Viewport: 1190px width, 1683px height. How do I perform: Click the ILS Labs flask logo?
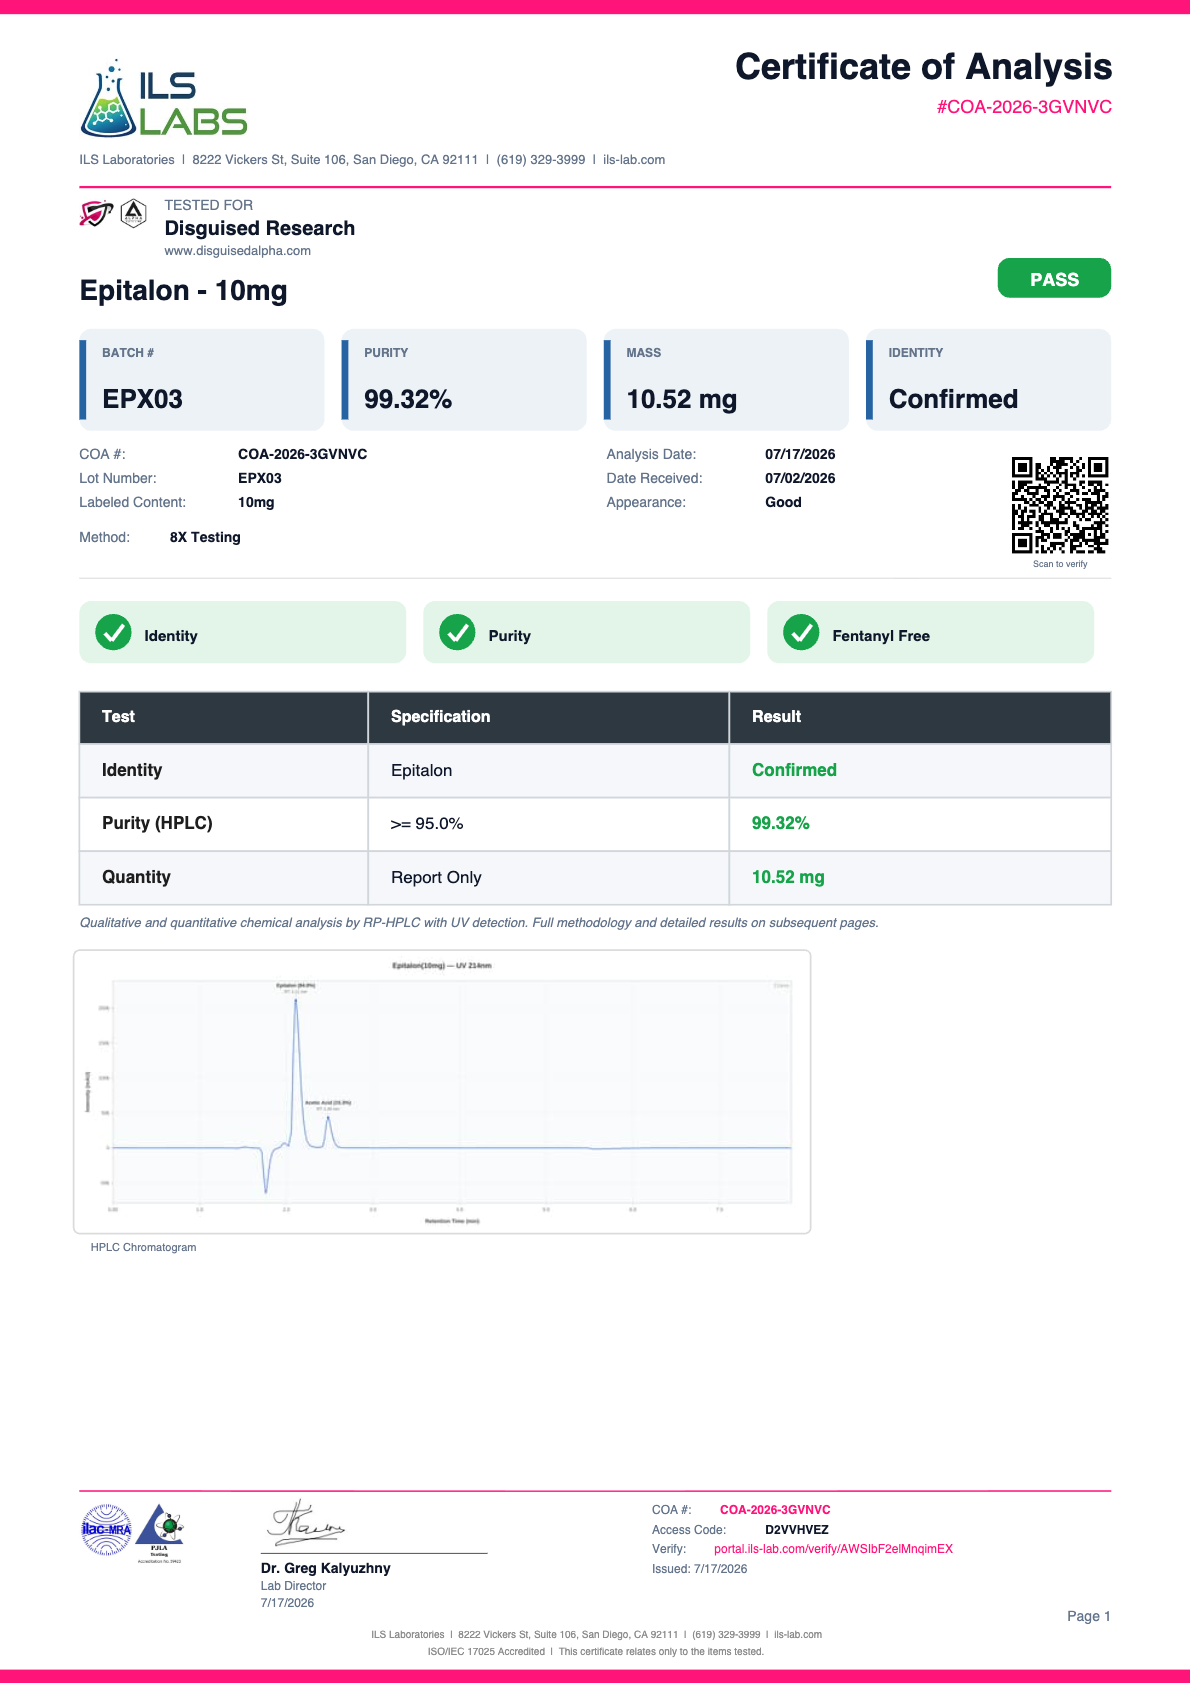point(164,99)
